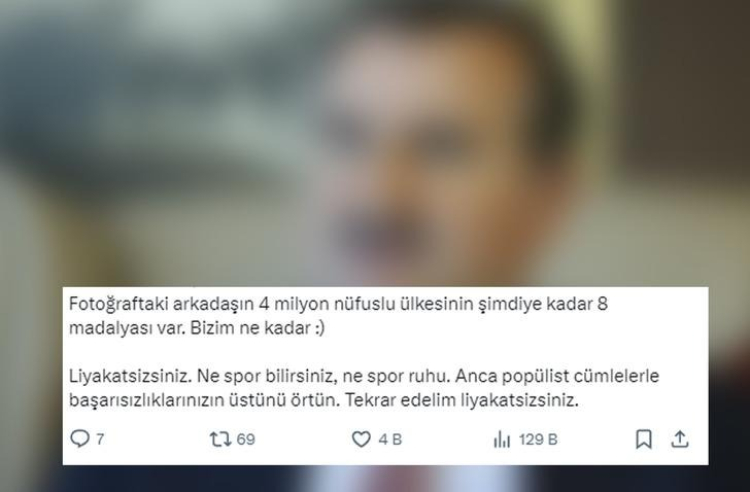Click the sentence "Tekrar edelim liyakatsizsiniz."
The width and height of the screenshot is (750, 492).
(462, 400)
